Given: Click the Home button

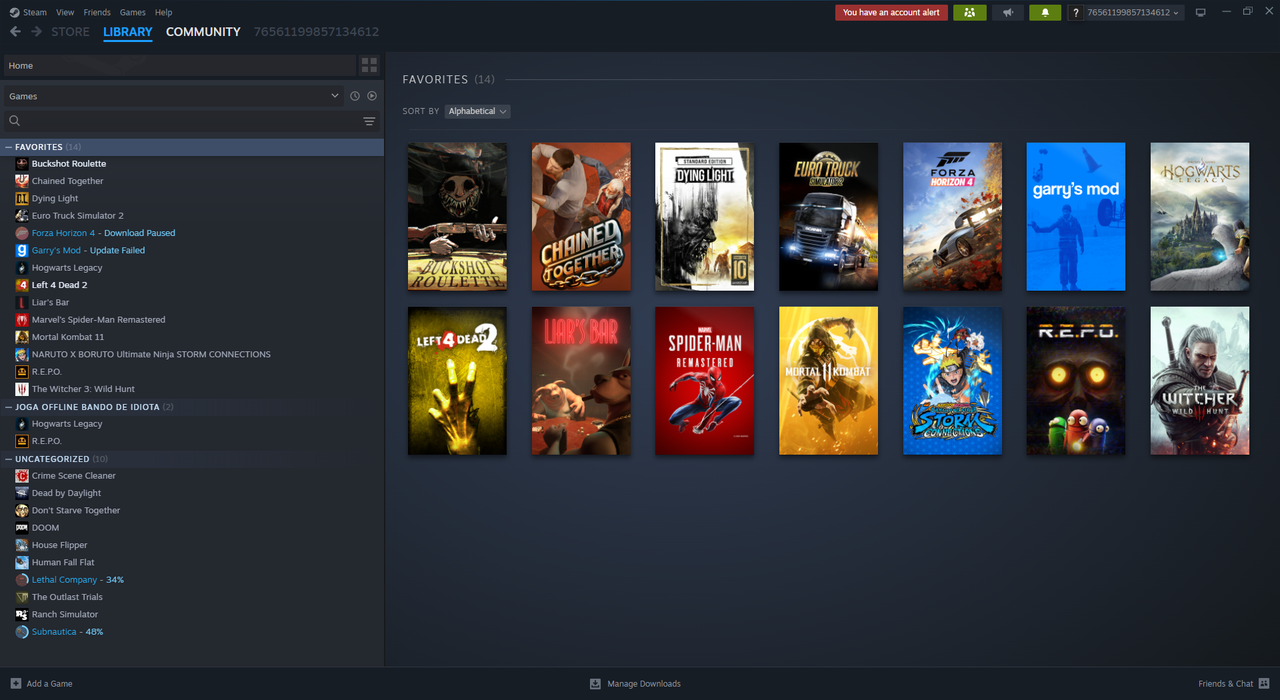Looking at the screenshot, I should click(x=179, y=65).
